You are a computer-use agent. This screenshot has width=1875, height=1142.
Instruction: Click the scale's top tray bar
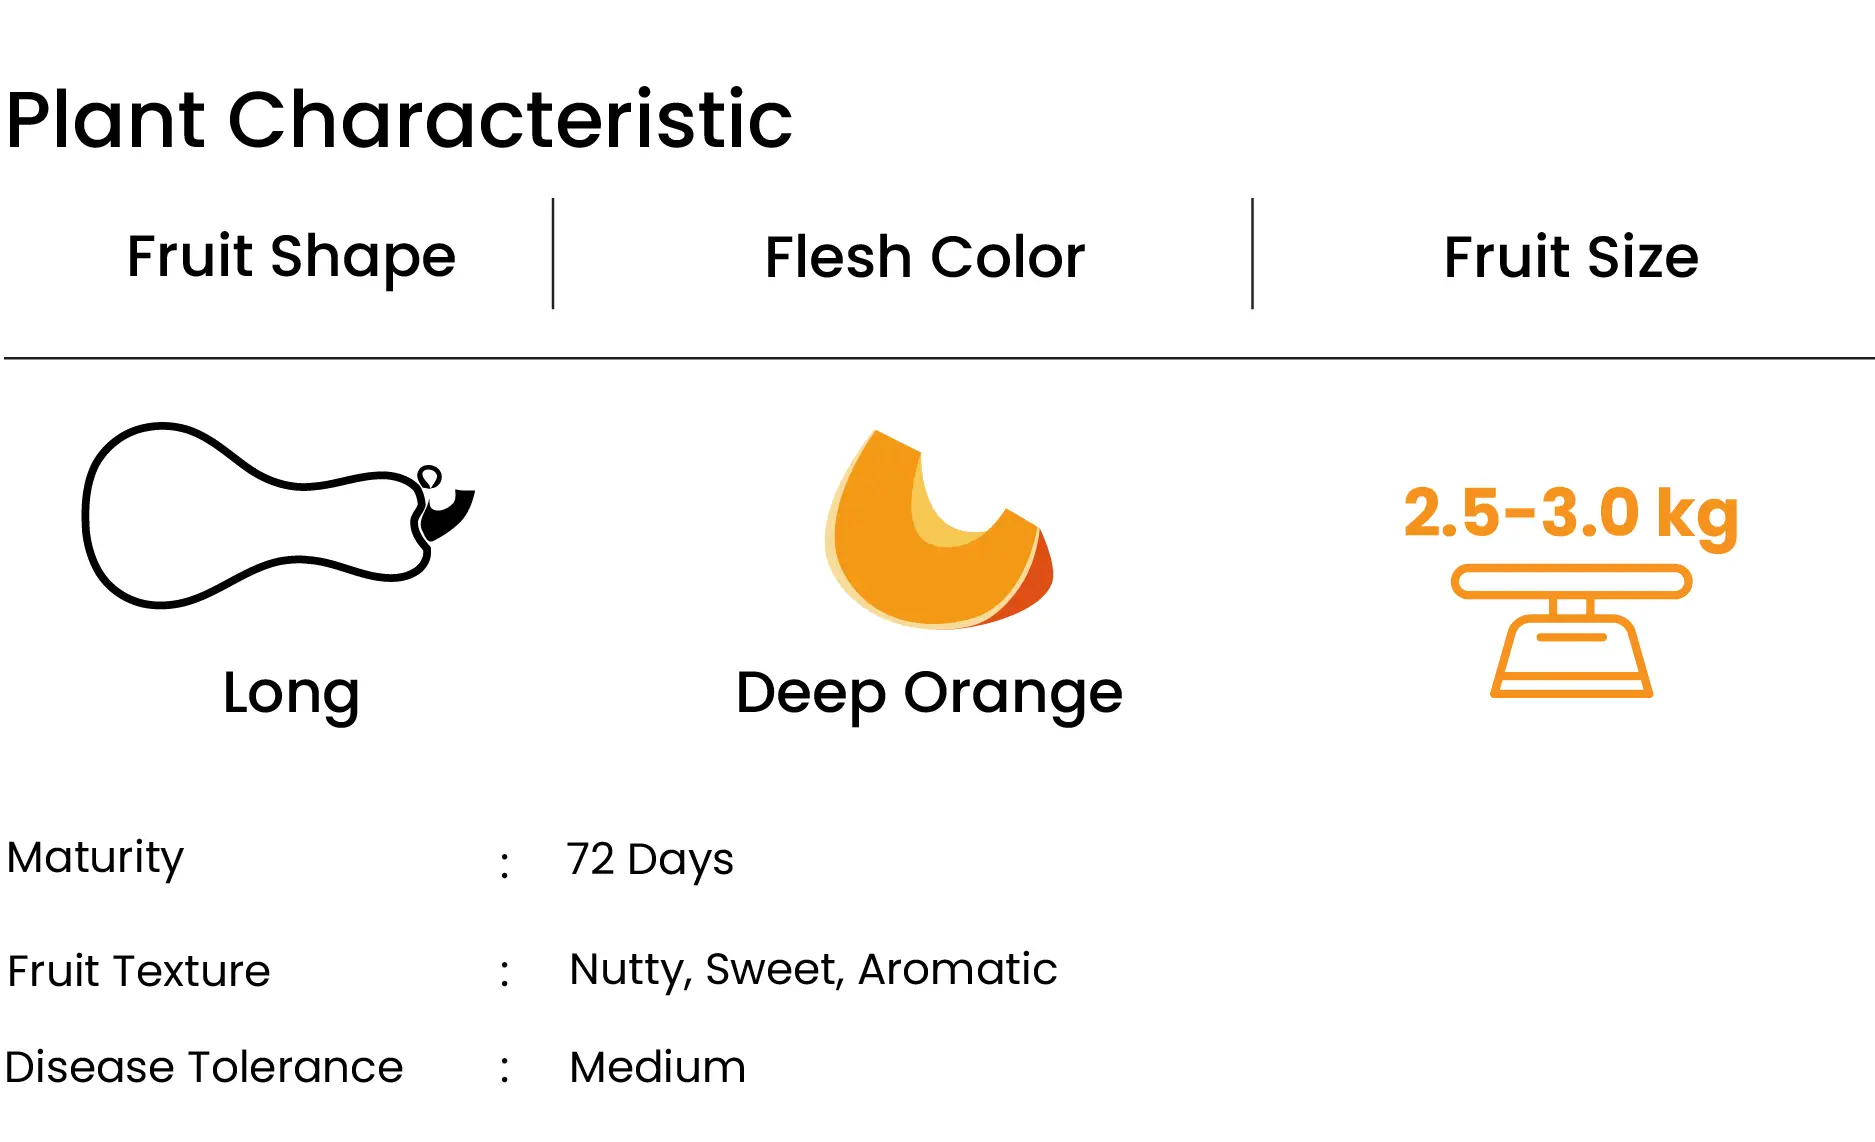[x=1571, y=581]
